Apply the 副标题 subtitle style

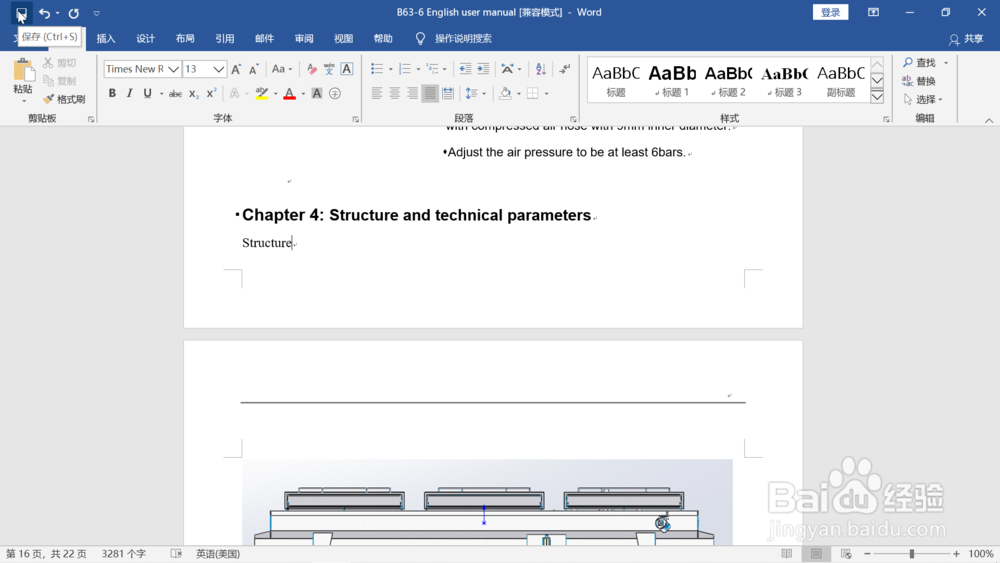click(841, 80)
